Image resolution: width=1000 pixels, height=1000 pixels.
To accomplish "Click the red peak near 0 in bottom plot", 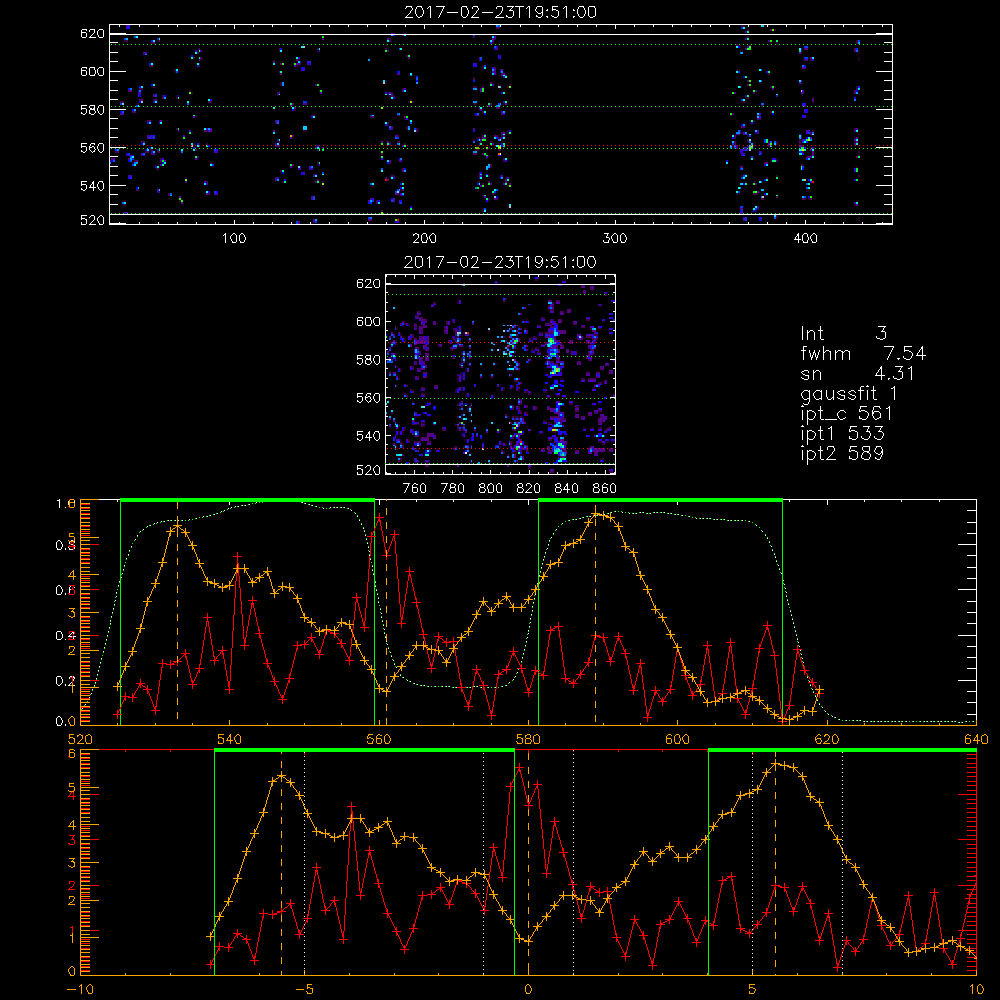I will click(519, 767).
